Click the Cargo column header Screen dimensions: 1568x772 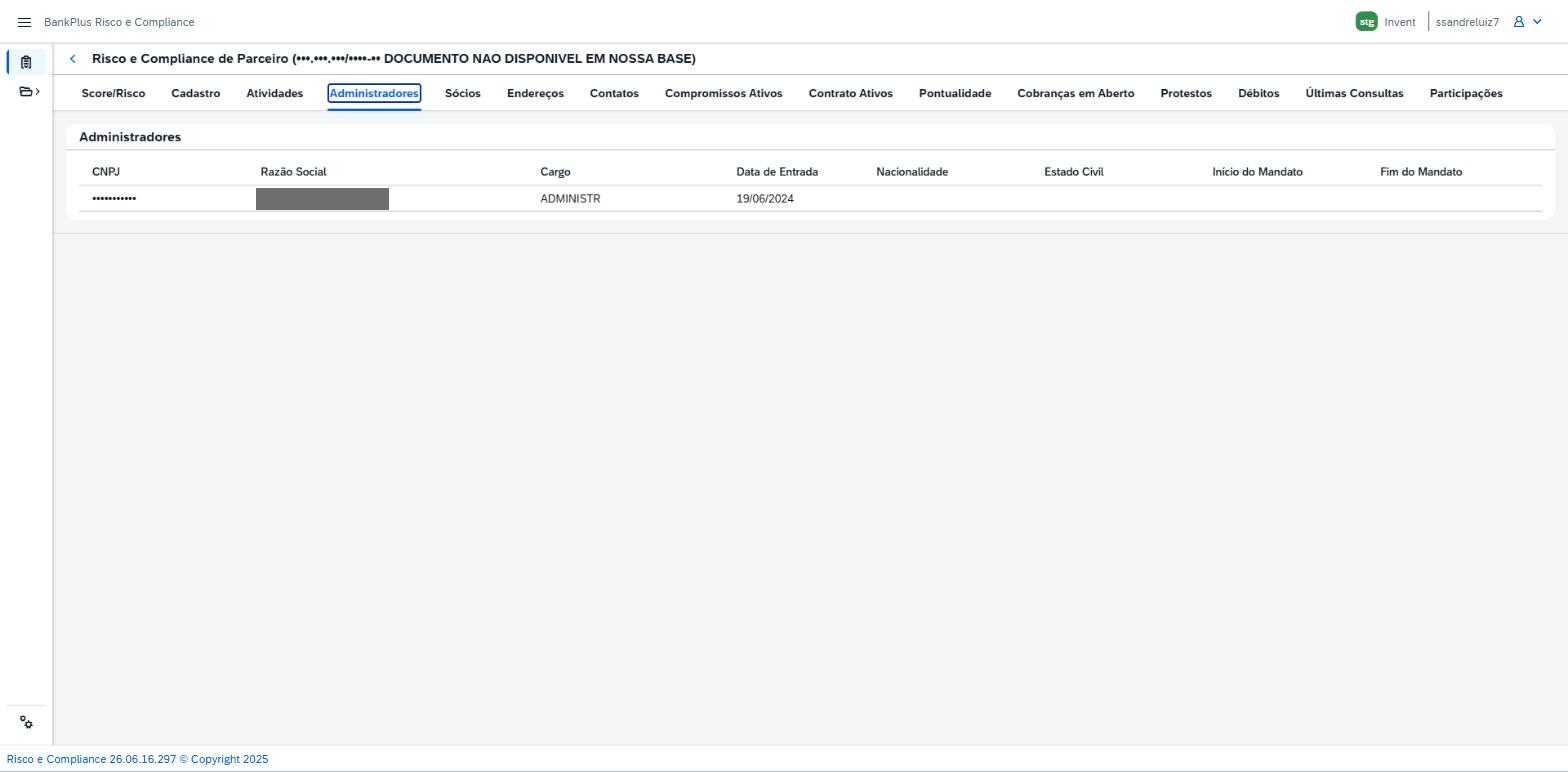(x=555, y=172)
